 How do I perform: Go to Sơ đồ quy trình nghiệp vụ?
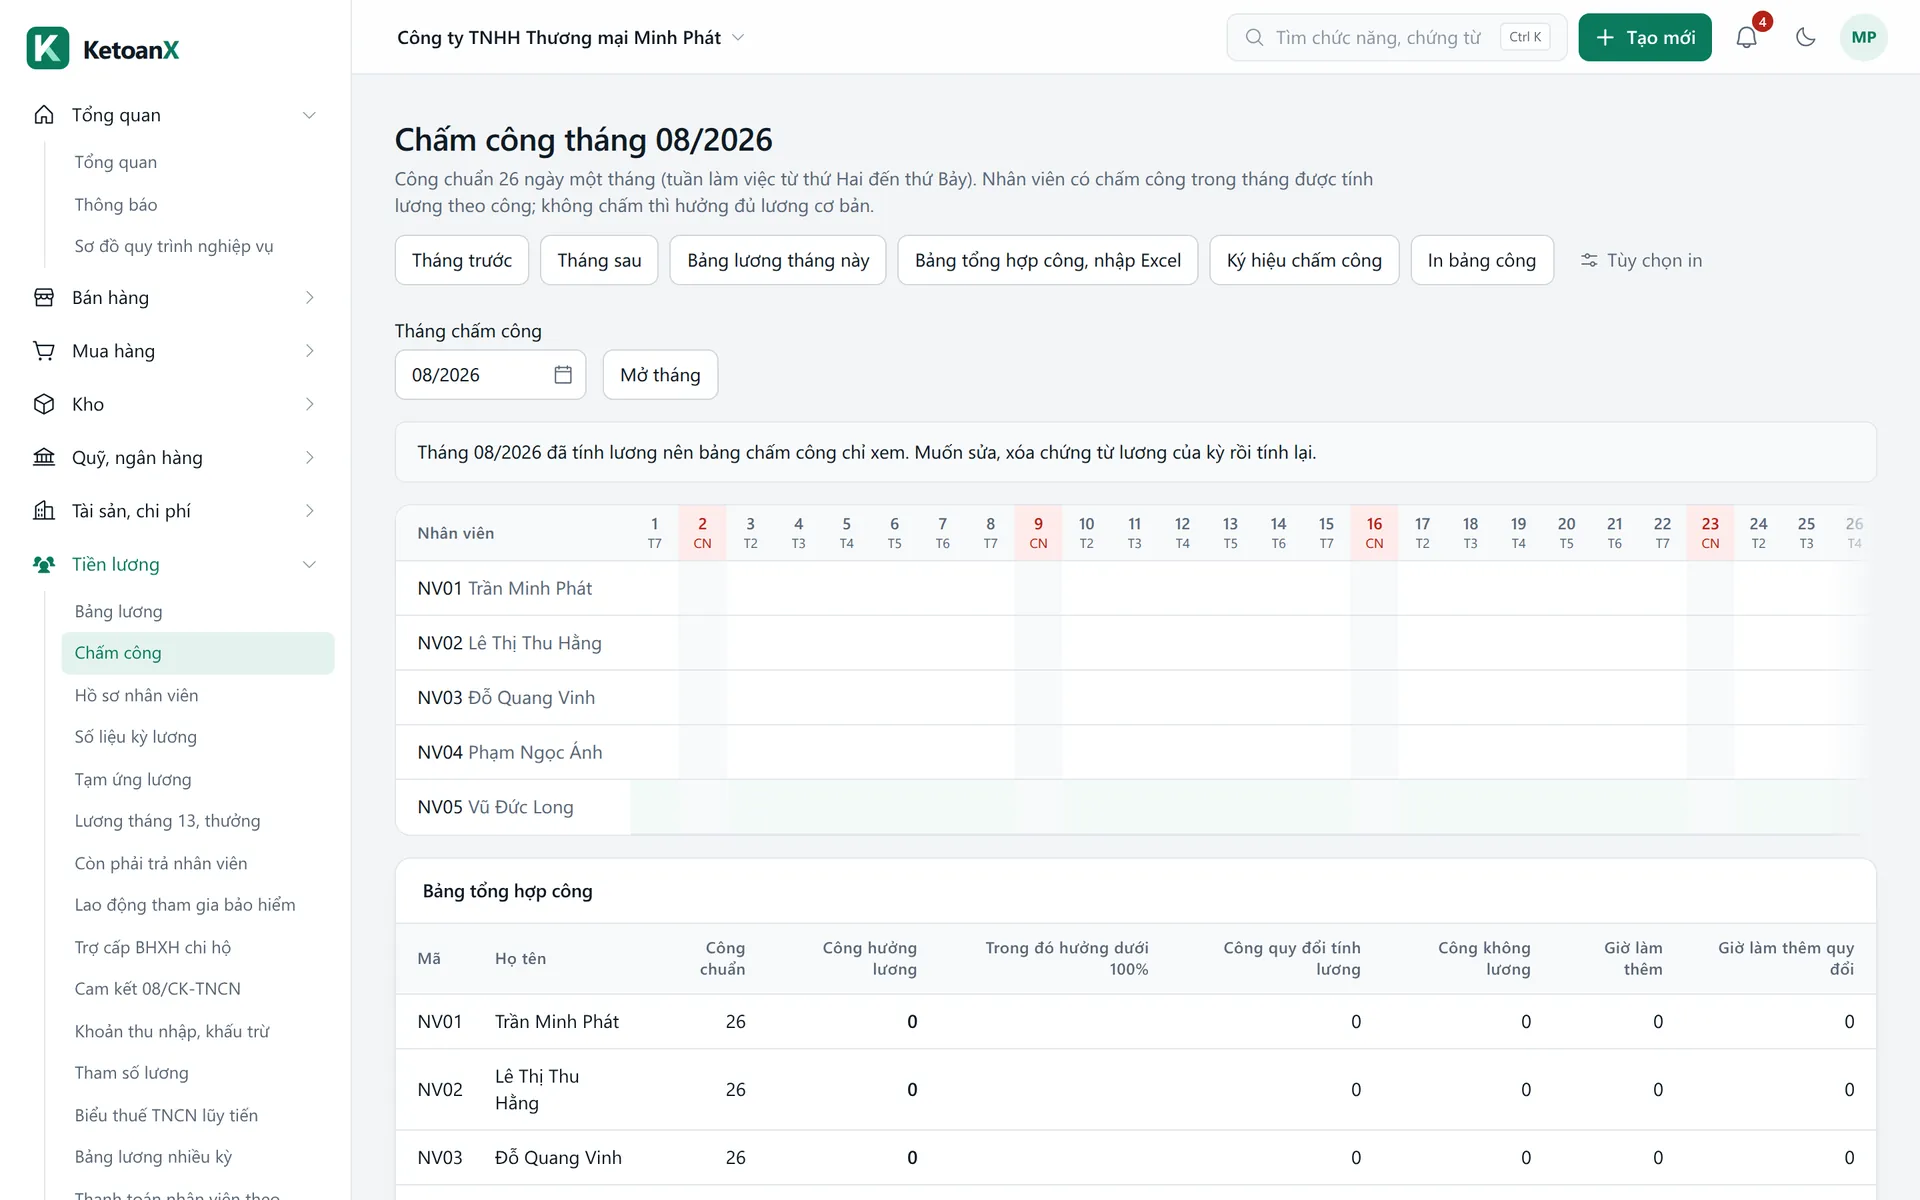[x=198, y=246]
